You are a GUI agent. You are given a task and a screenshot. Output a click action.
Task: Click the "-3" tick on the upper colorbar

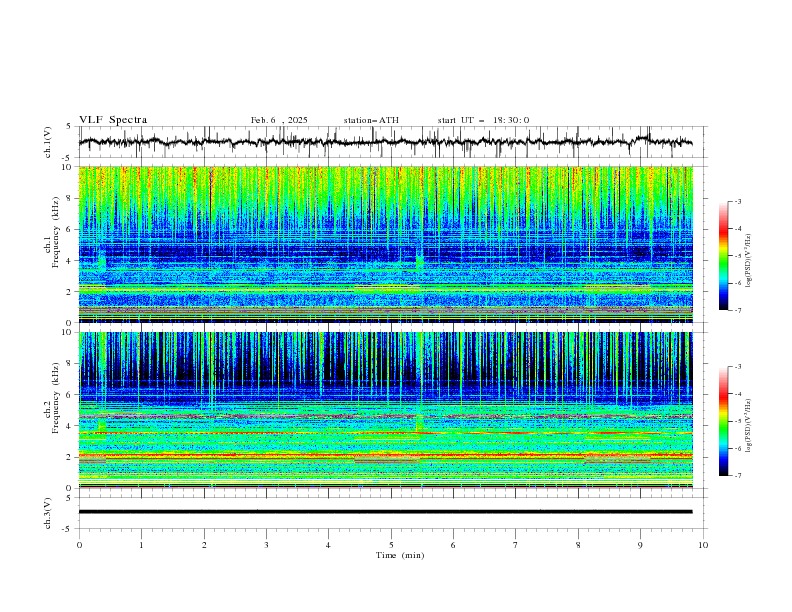point(737,201)
